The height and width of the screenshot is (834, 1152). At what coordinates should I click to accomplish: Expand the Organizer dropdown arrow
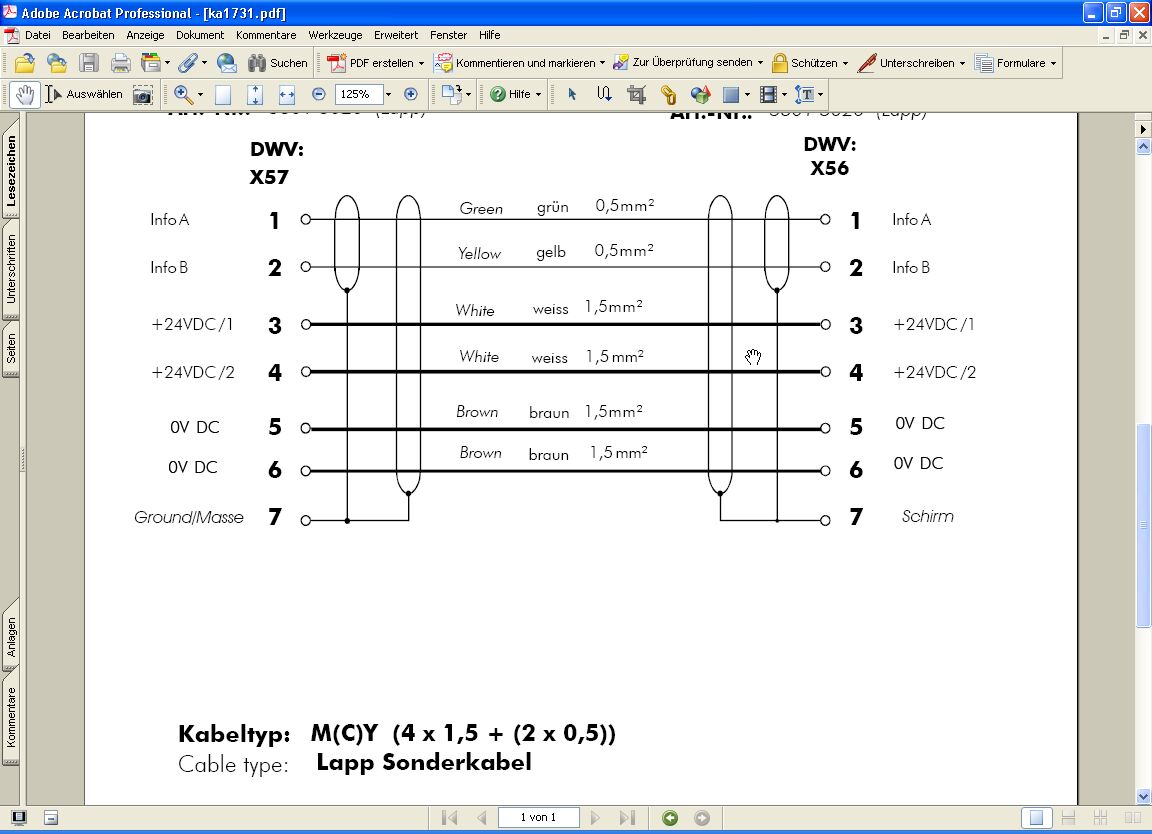tap(168, 63)
